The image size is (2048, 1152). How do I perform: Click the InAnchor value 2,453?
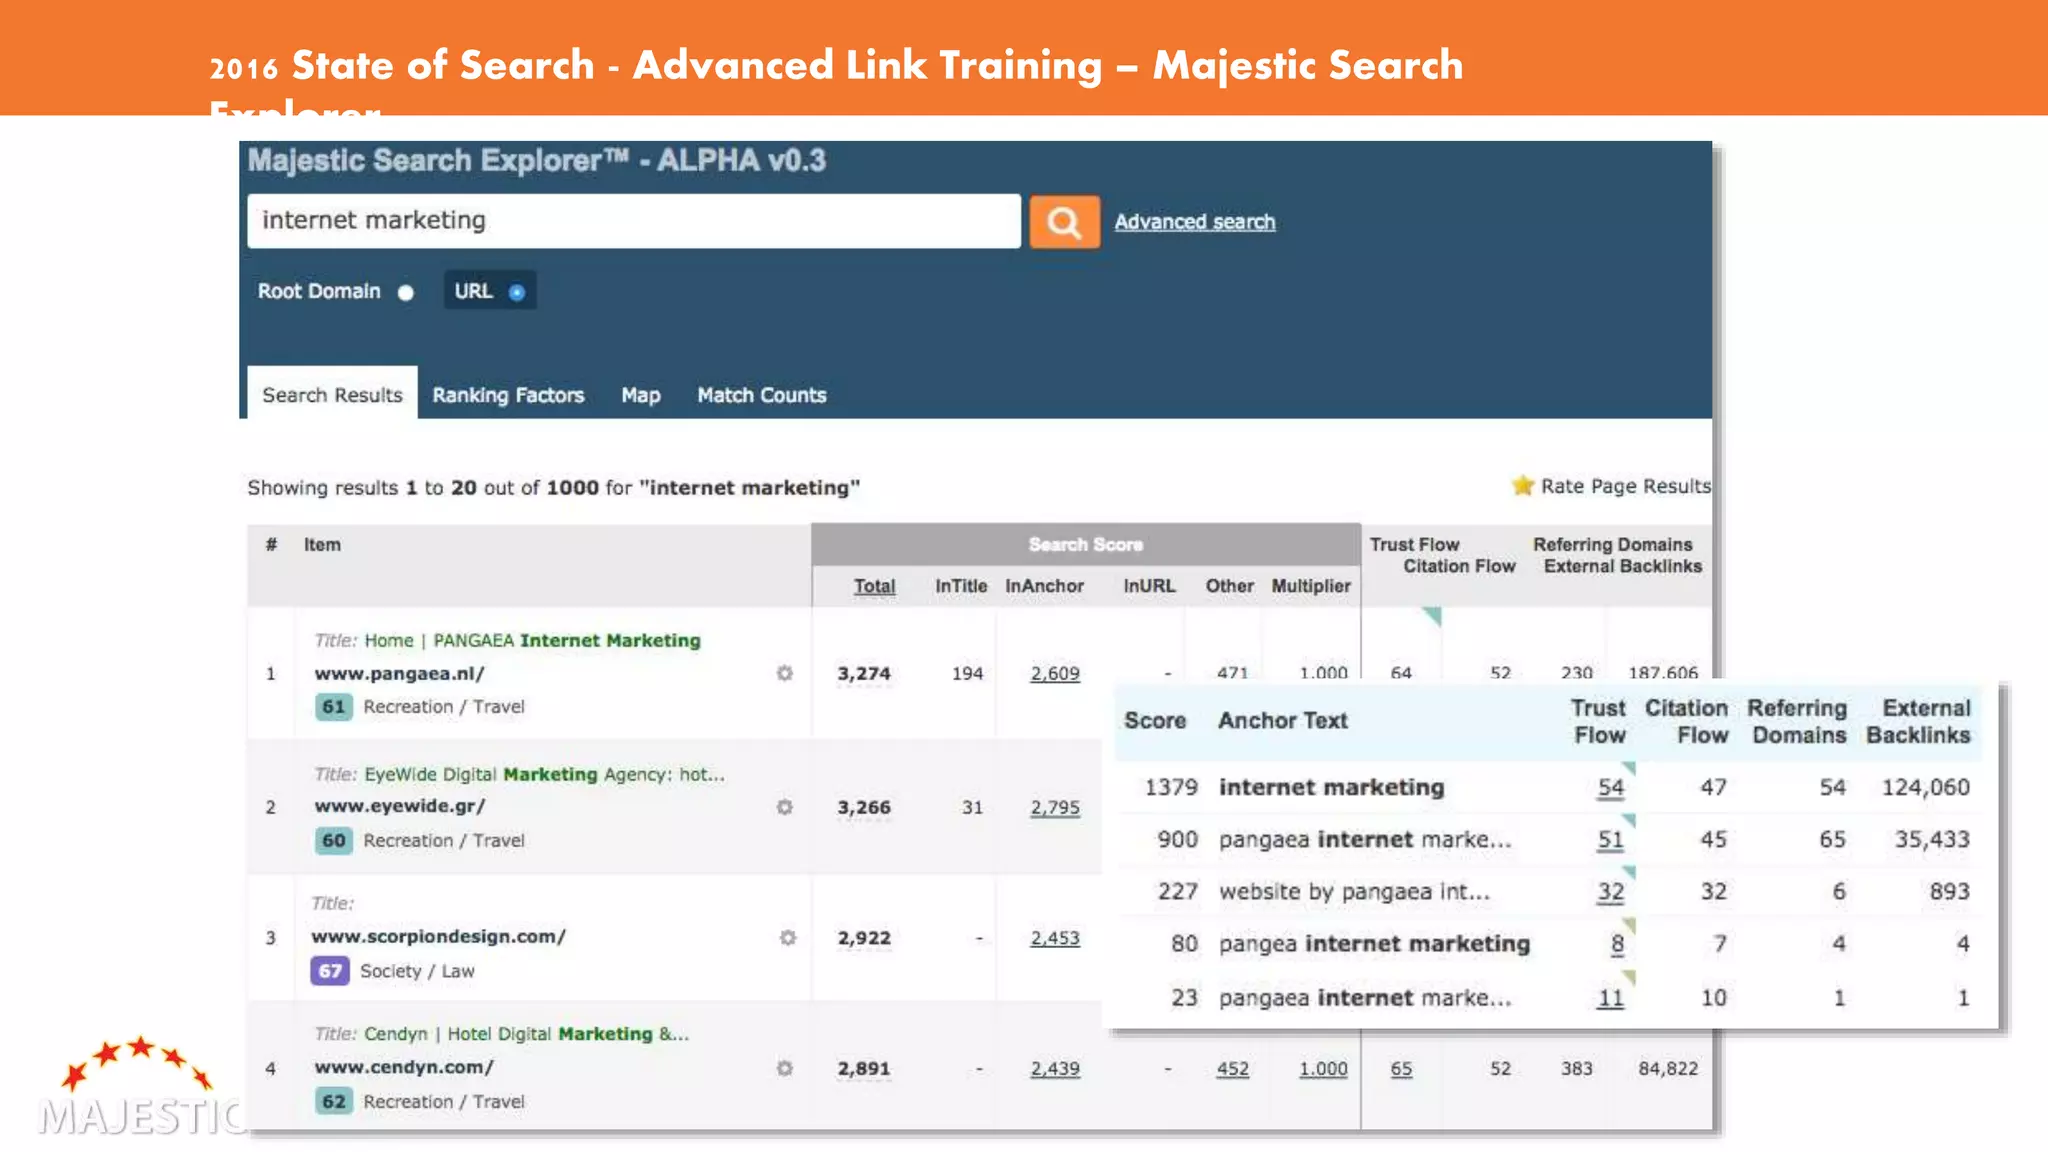1055,938
